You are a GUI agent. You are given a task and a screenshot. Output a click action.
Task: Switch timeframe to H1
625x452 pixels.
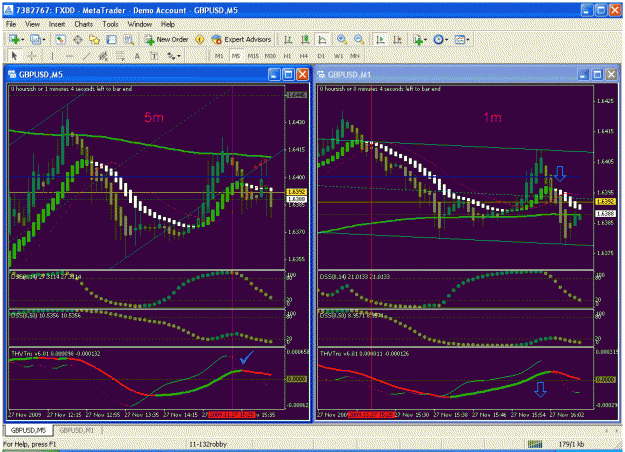[x=287, y=56]
